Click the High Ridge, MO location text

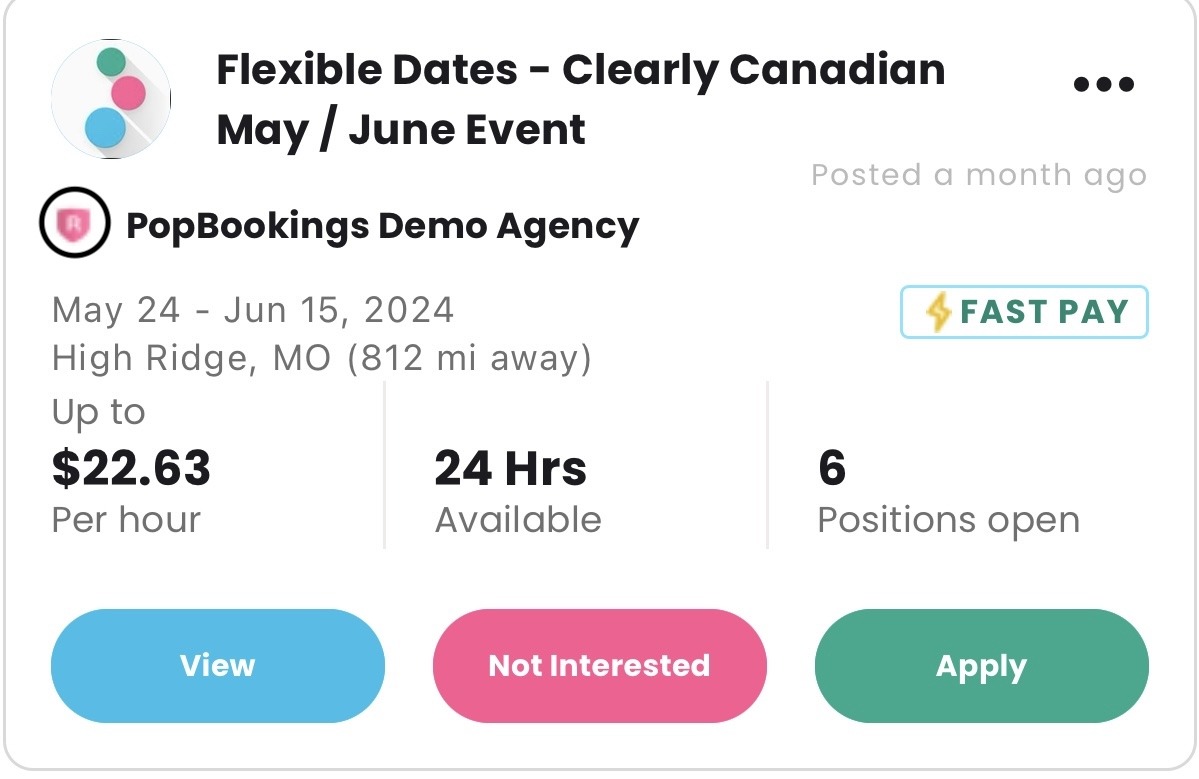point(321,358)
